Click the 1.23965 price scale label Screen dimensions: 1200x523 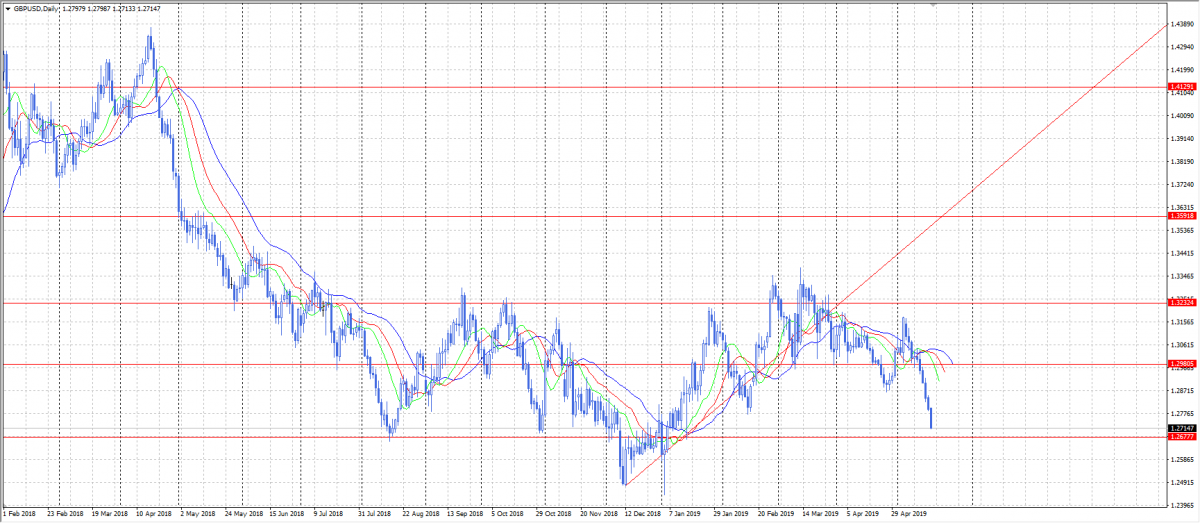coord(1183,505)
